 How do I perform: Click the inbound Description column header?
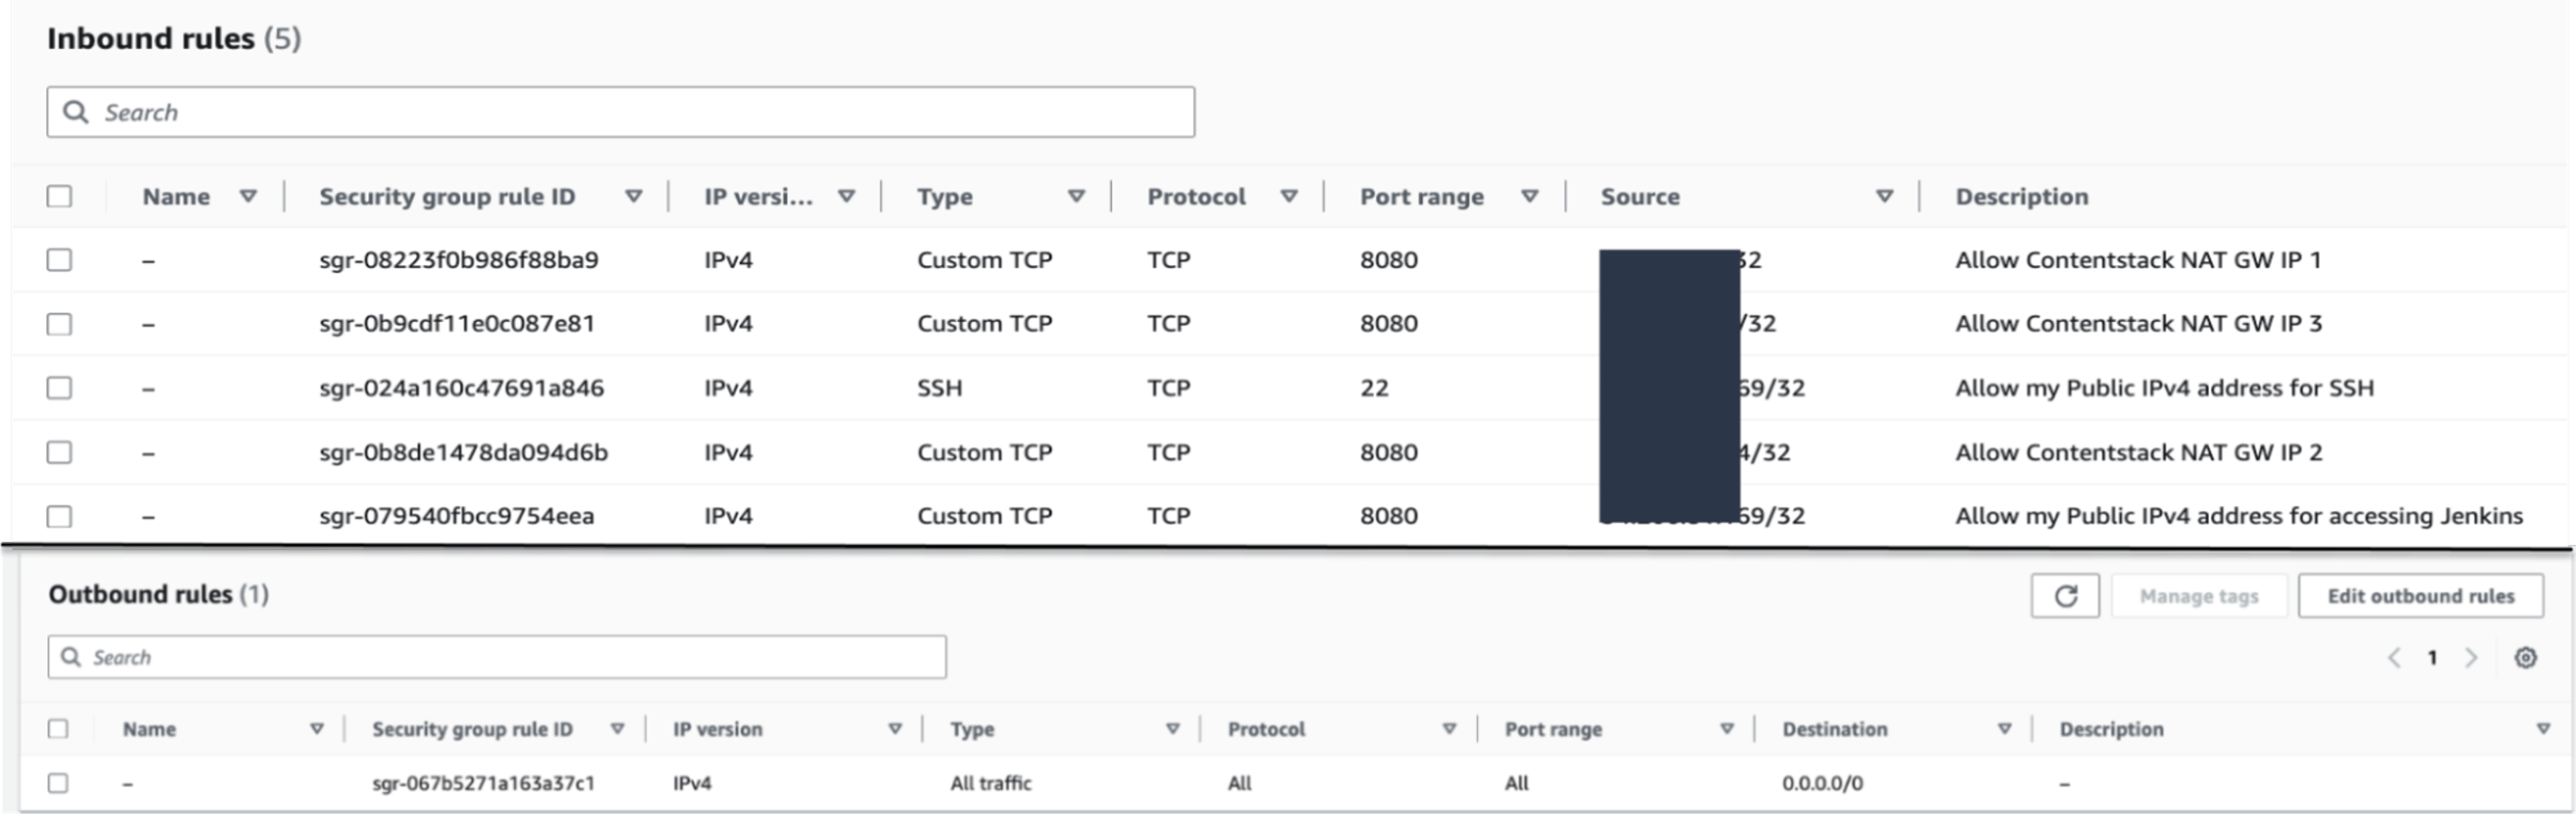2021,196
